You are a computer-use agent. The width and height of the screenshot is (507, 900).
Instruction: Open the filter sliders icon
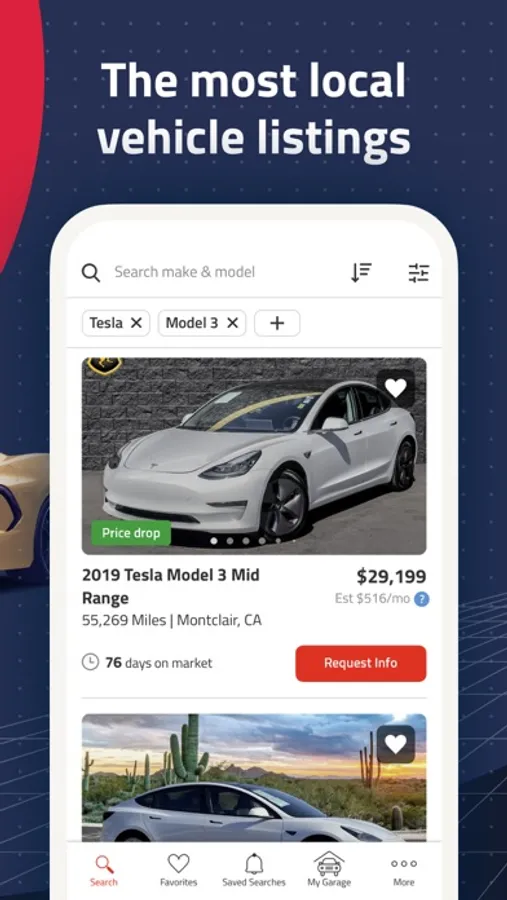pyautogui.click(x=419, y=273)
